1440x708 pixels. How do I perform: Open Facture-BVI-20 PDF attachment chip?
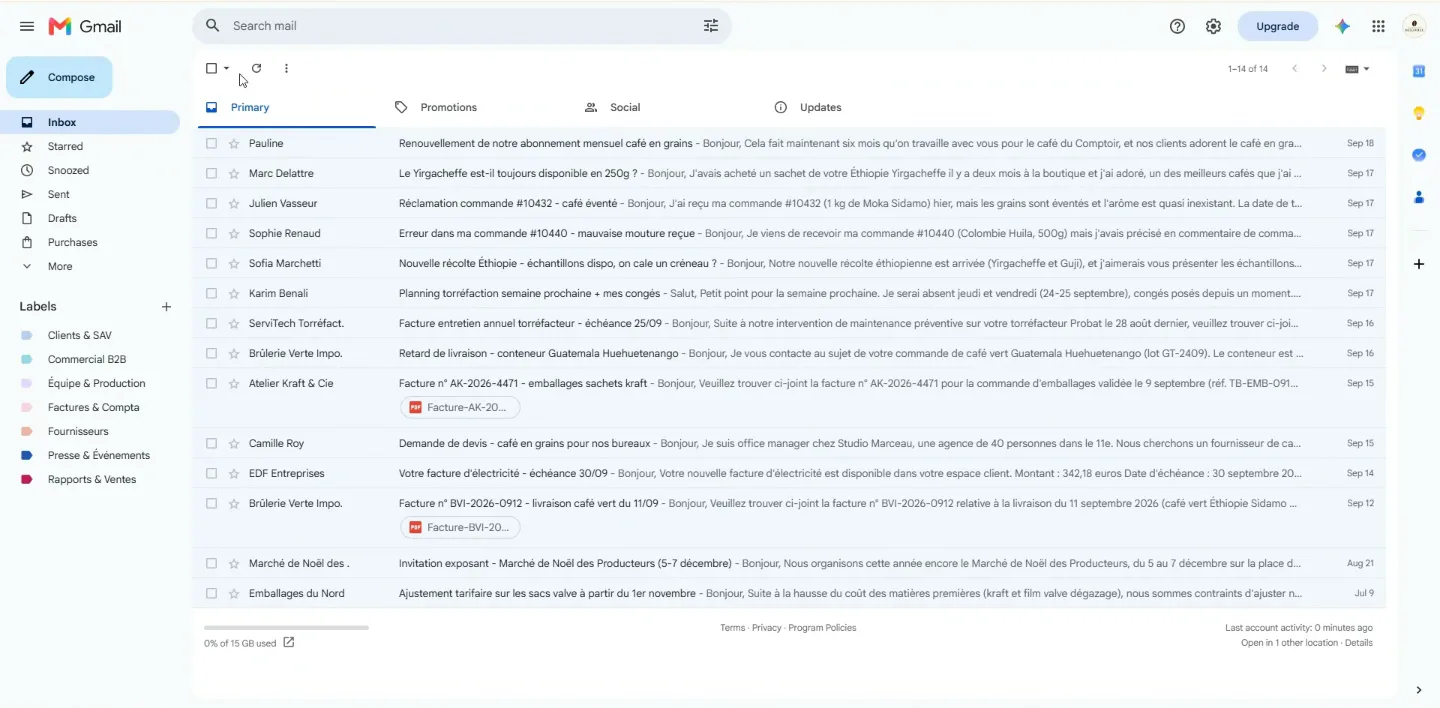click(460, 527)
